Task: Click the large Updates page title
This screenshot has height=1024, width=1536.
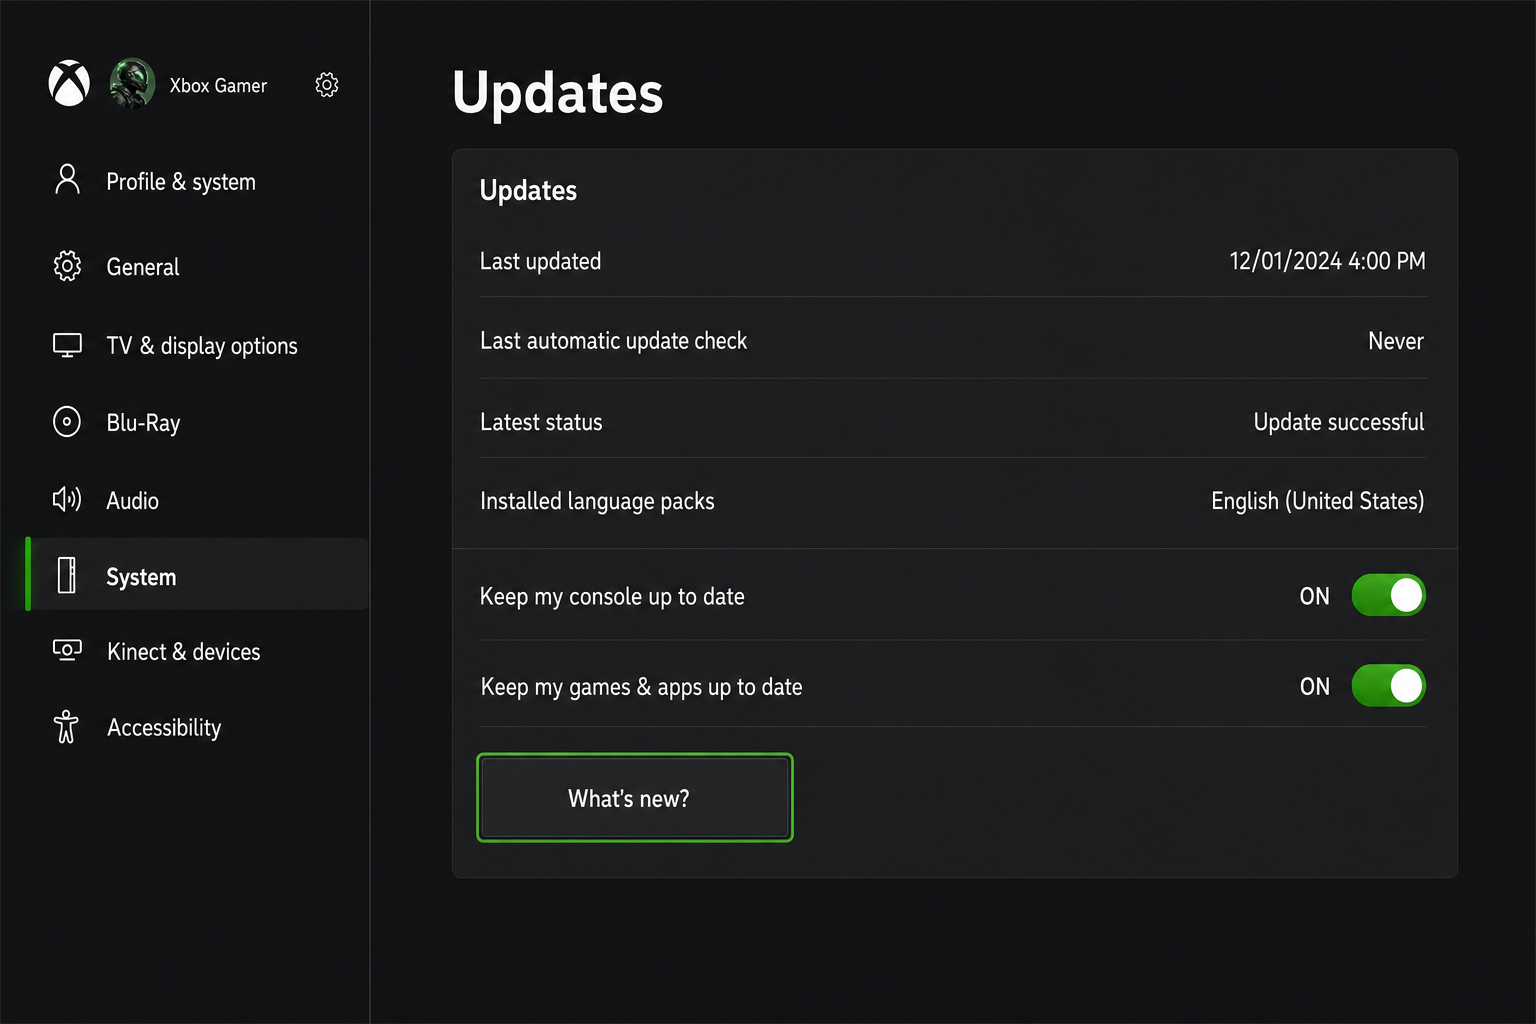Action: tap(557, 94)
